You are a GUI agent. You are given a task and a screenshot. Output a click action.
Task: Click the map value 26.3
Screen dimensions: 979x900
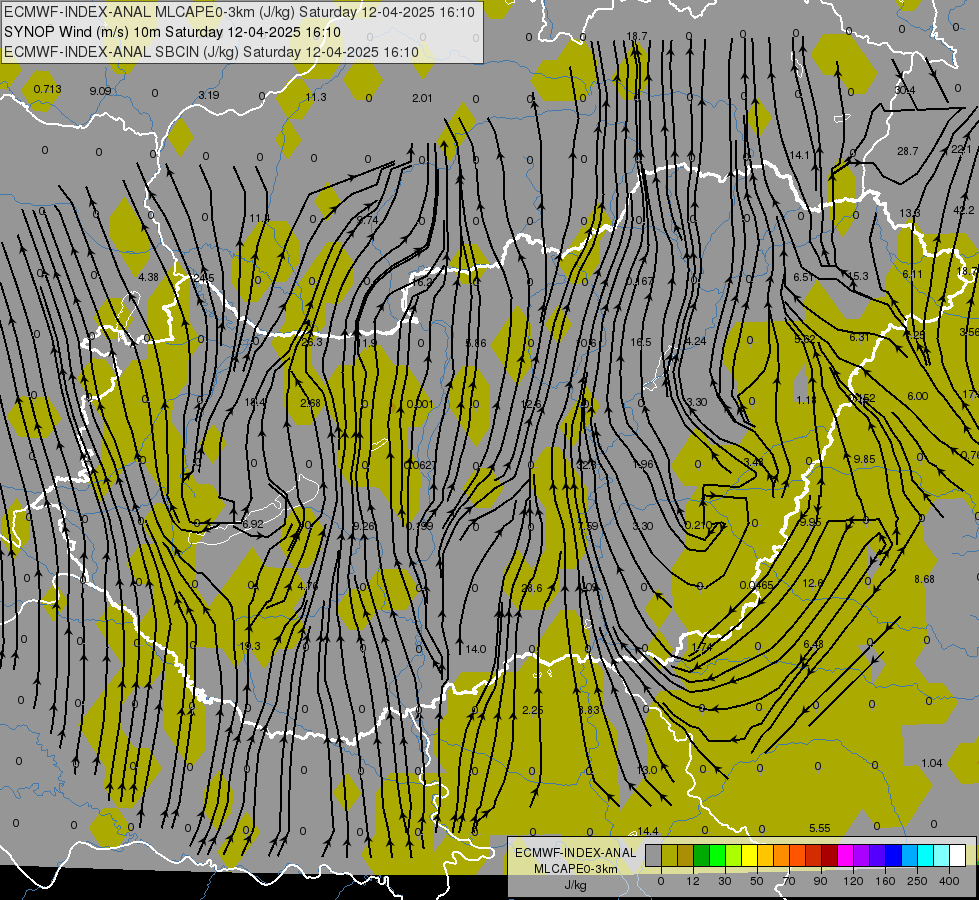(x=312, y=342)
